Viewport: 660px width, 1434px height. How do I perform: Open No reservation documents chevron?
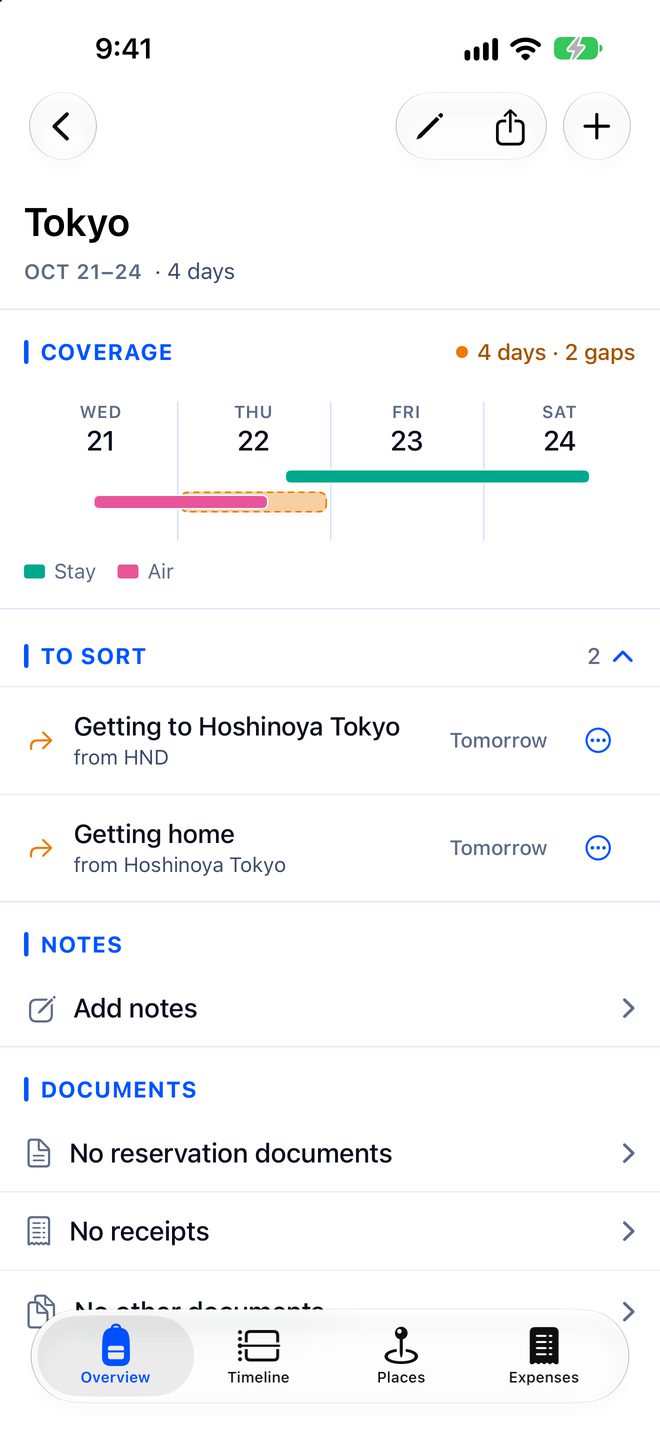(628, 1153)
